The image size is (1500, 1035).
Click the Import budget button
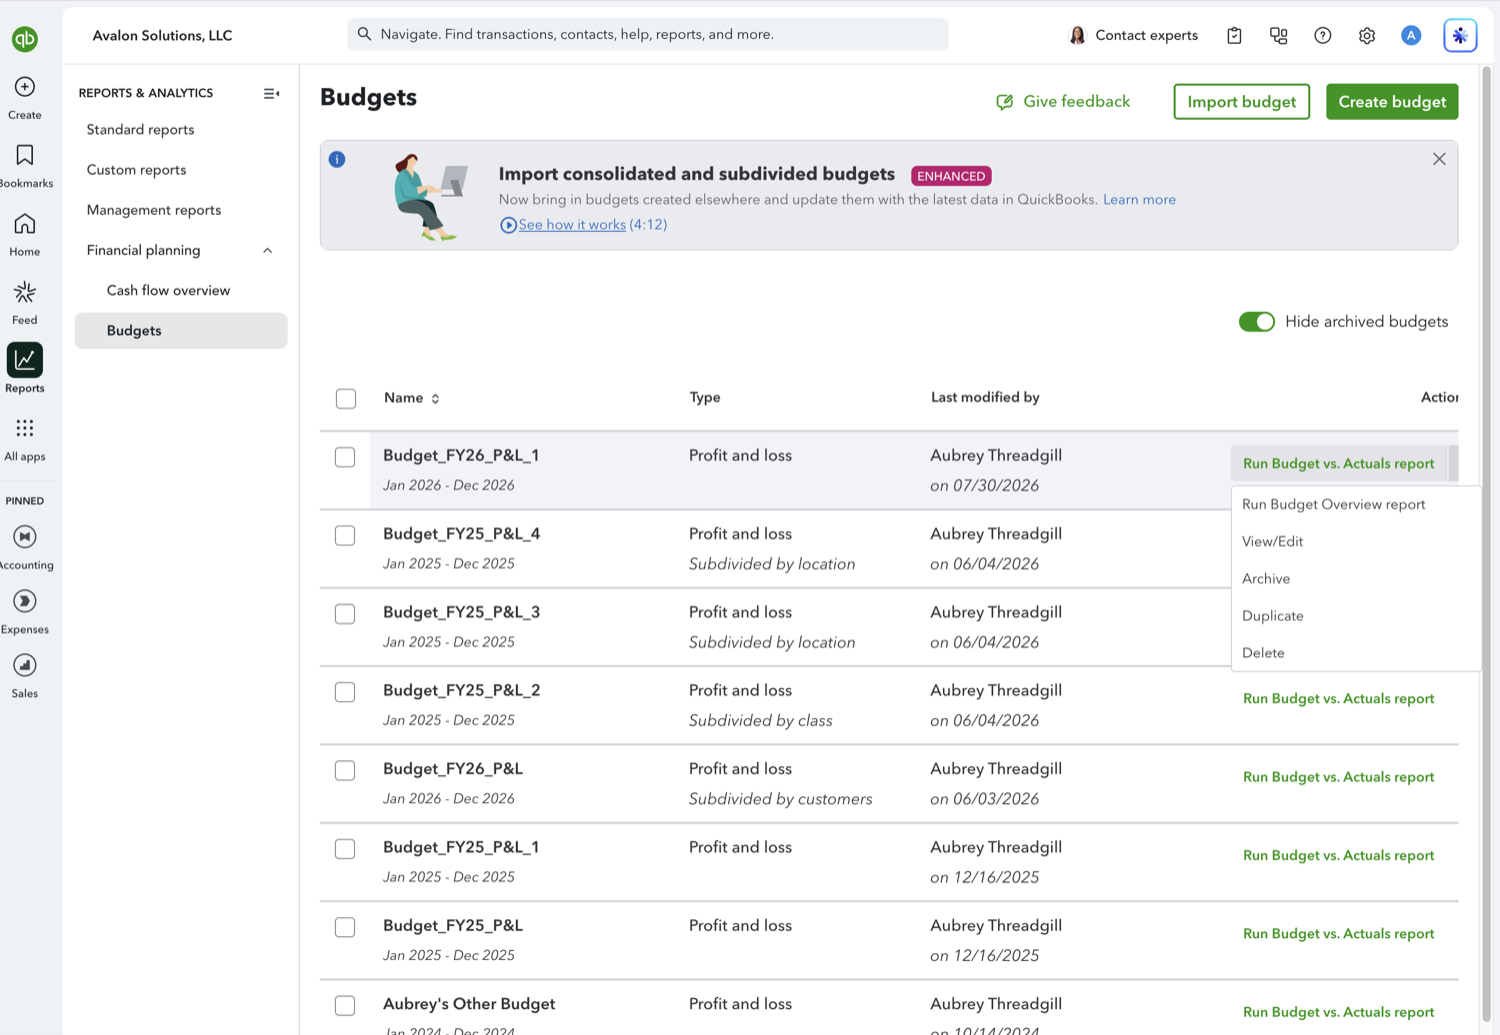pos(1242,102)
